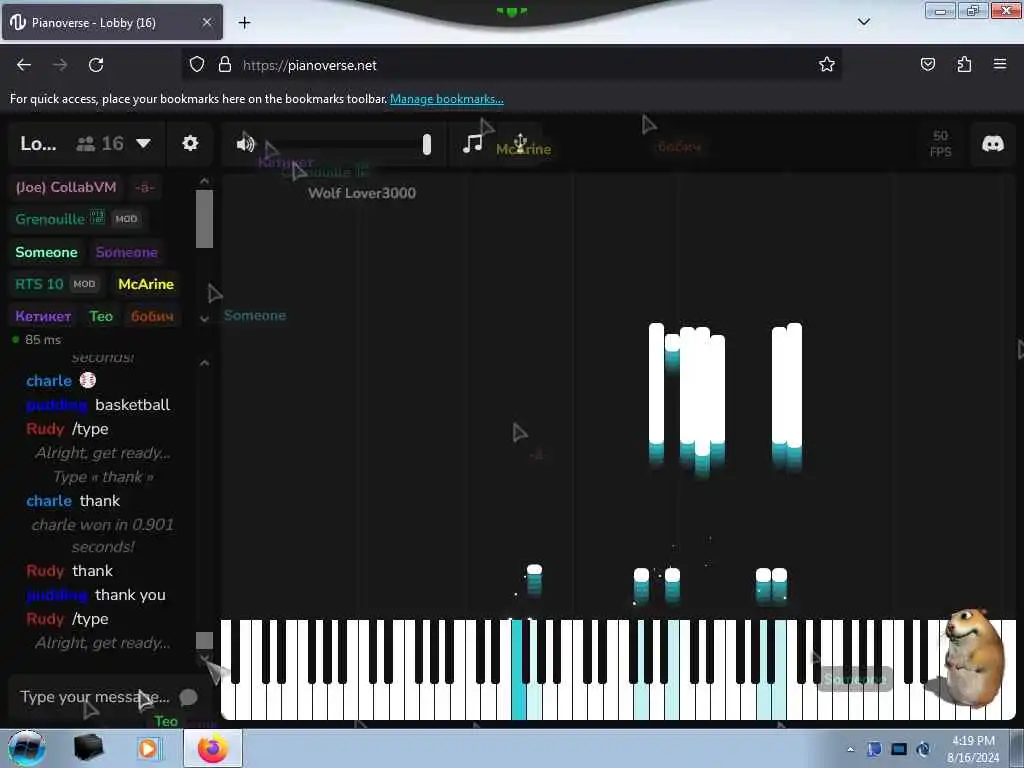Click 'Type « thank »' system message

(x=103, y=477)
